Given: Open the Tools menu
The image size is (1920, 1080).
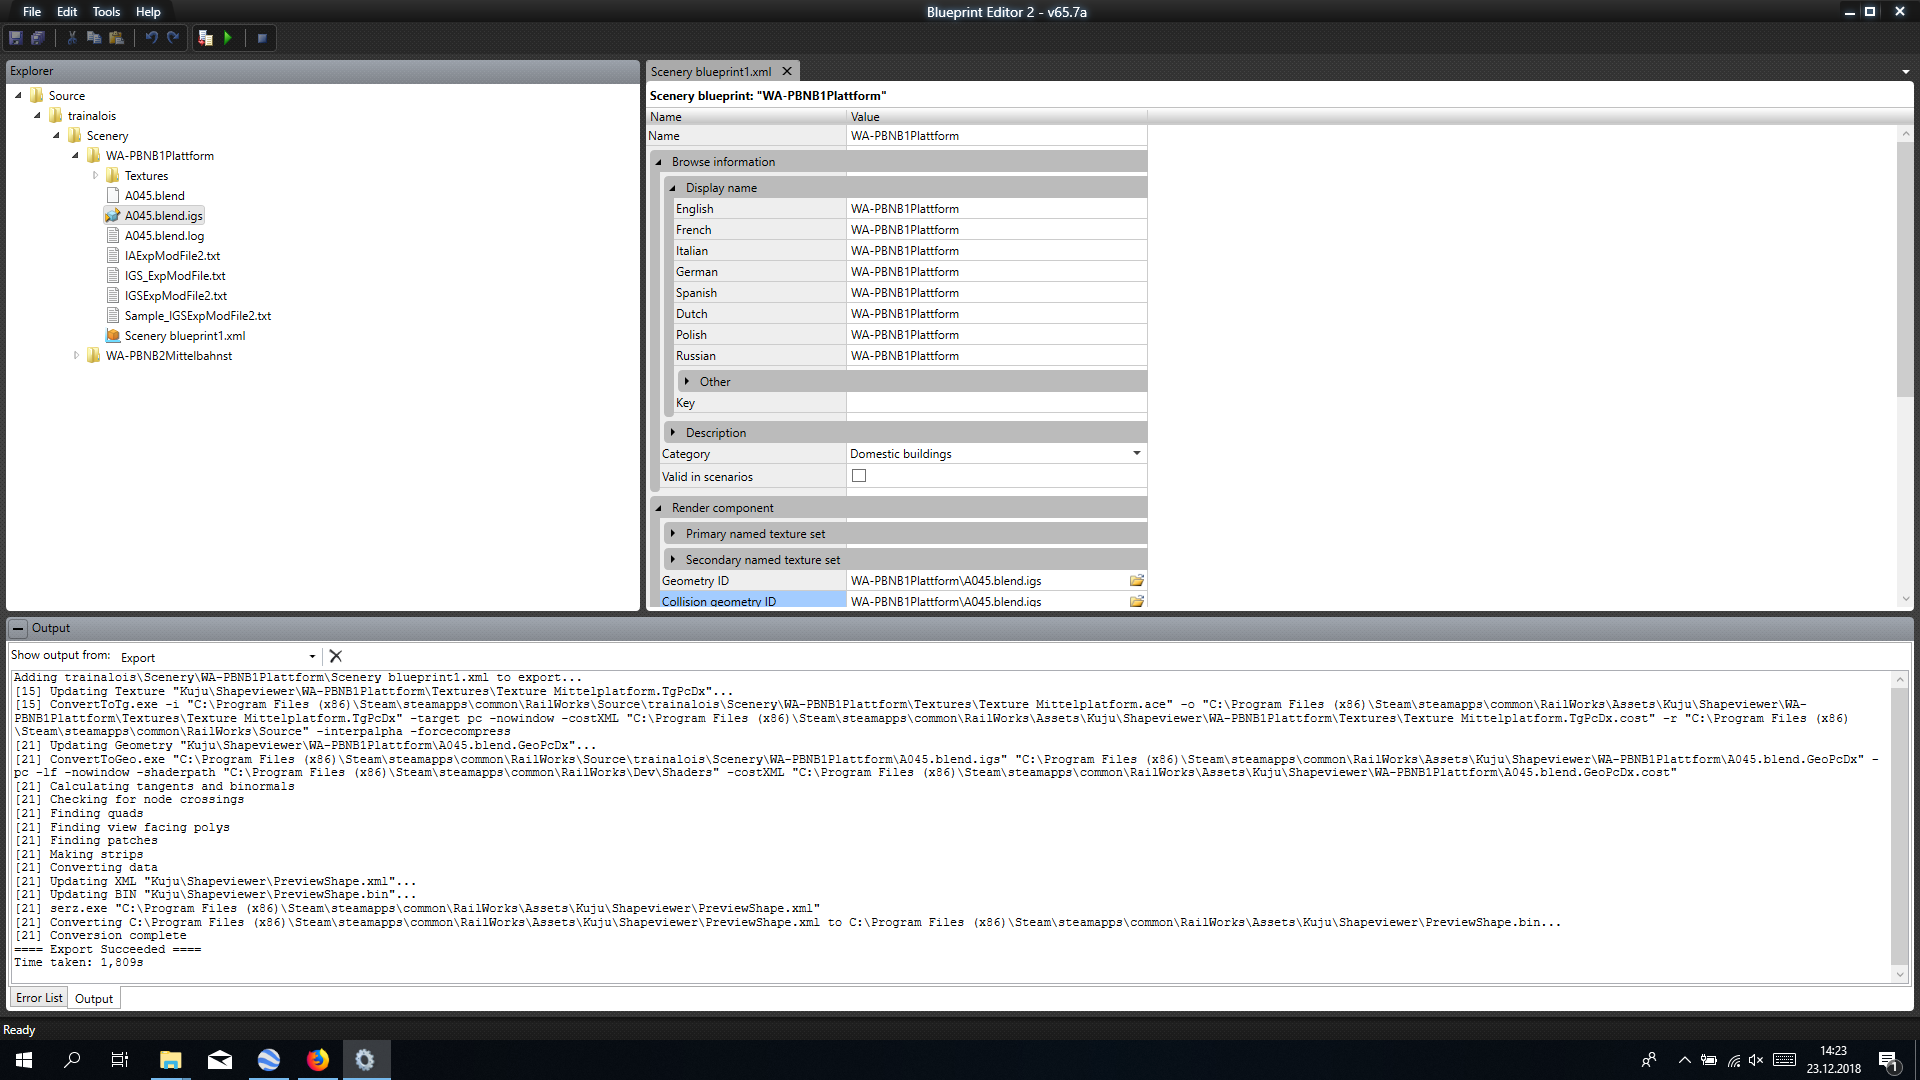Looking at the screenshot, I should (106, 12).
